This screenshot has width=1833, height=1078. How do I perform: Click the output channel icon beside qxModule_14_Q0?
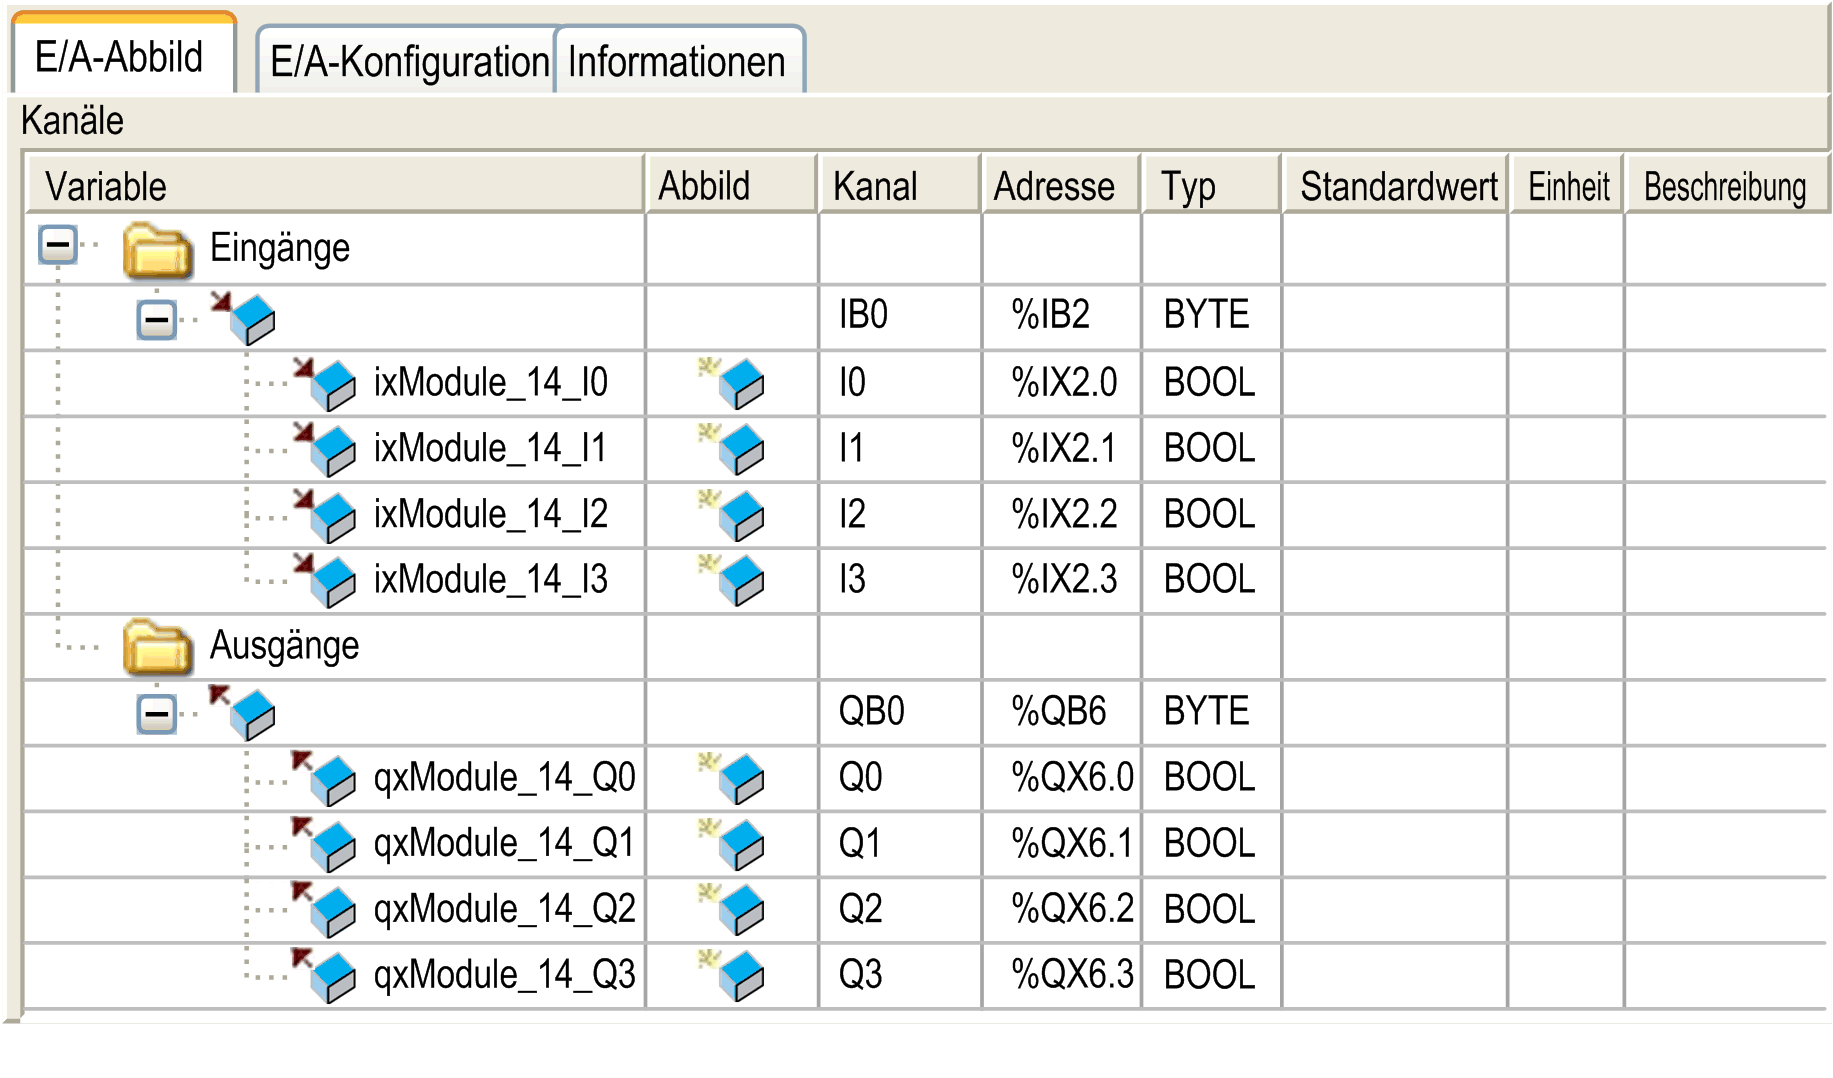pos(327,778)
